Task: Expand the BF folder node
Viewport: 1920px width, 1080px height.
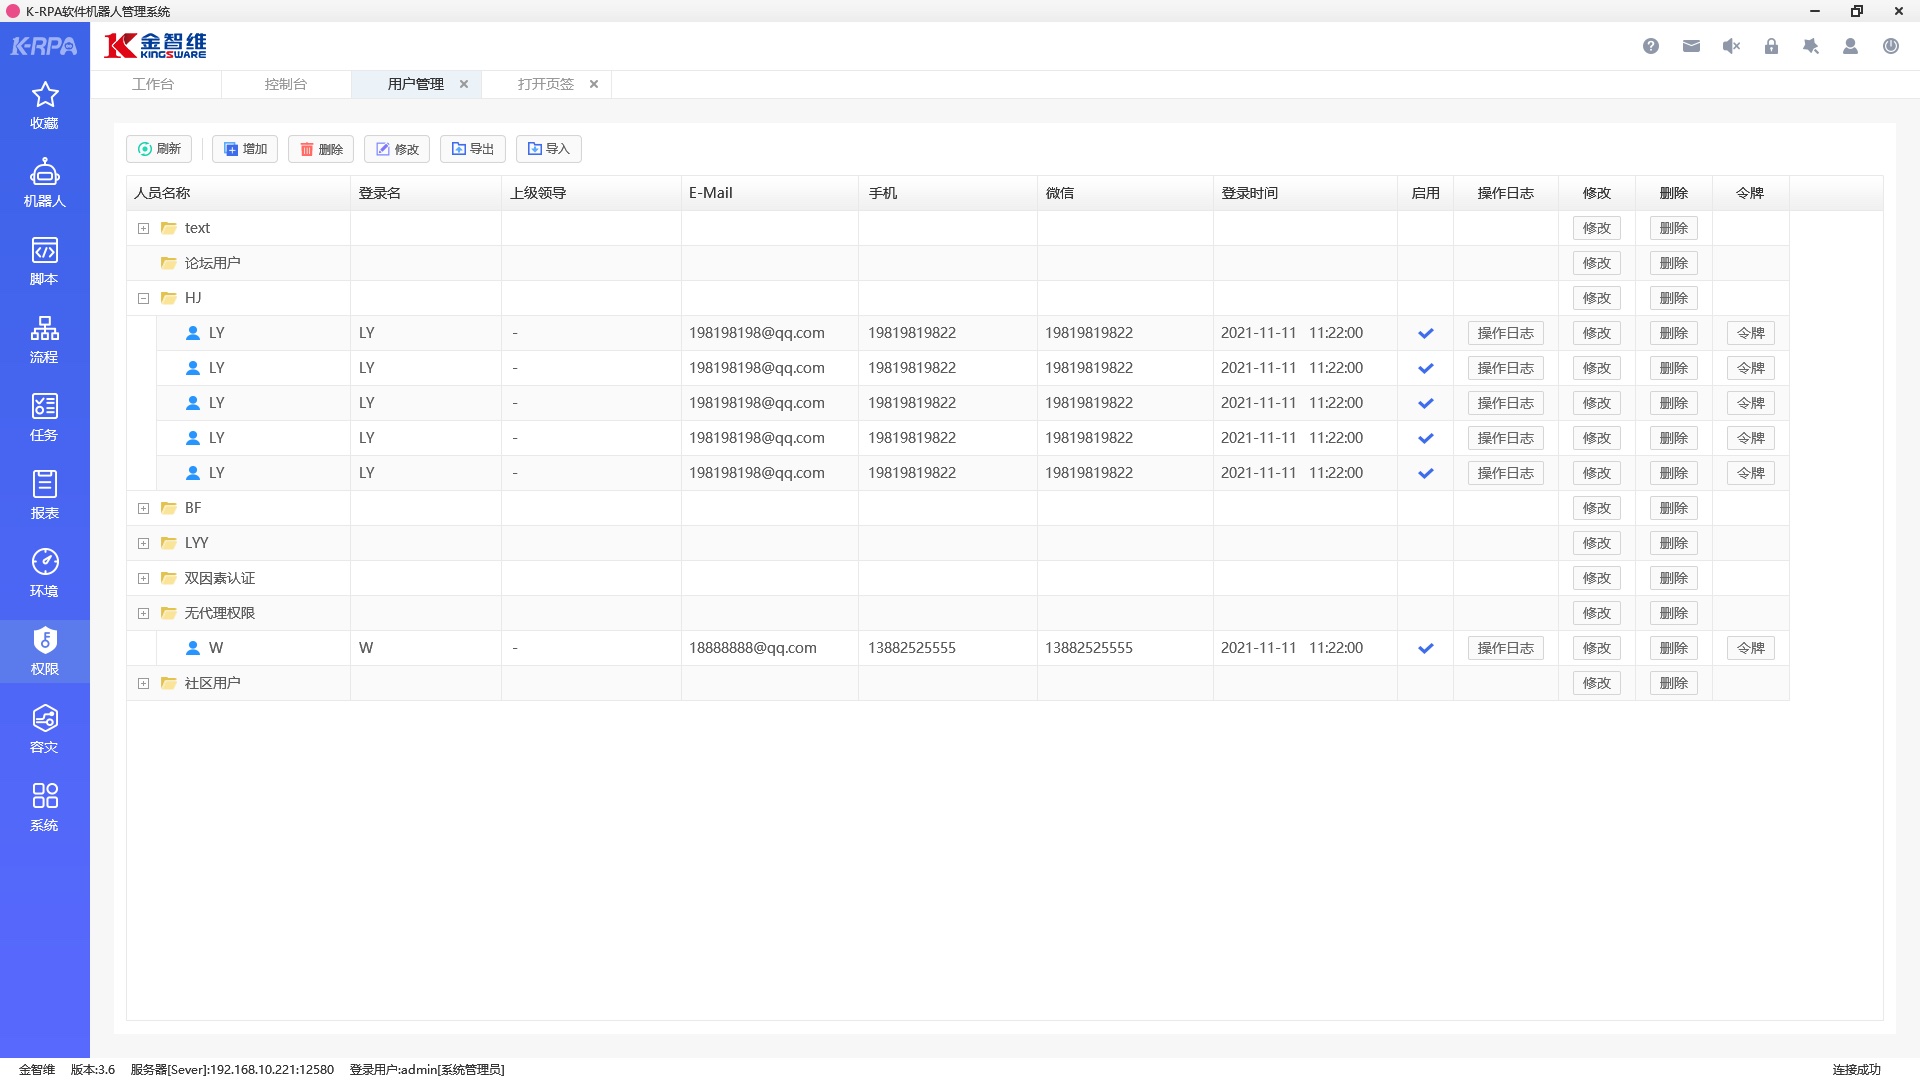Action: coord(143,508)
